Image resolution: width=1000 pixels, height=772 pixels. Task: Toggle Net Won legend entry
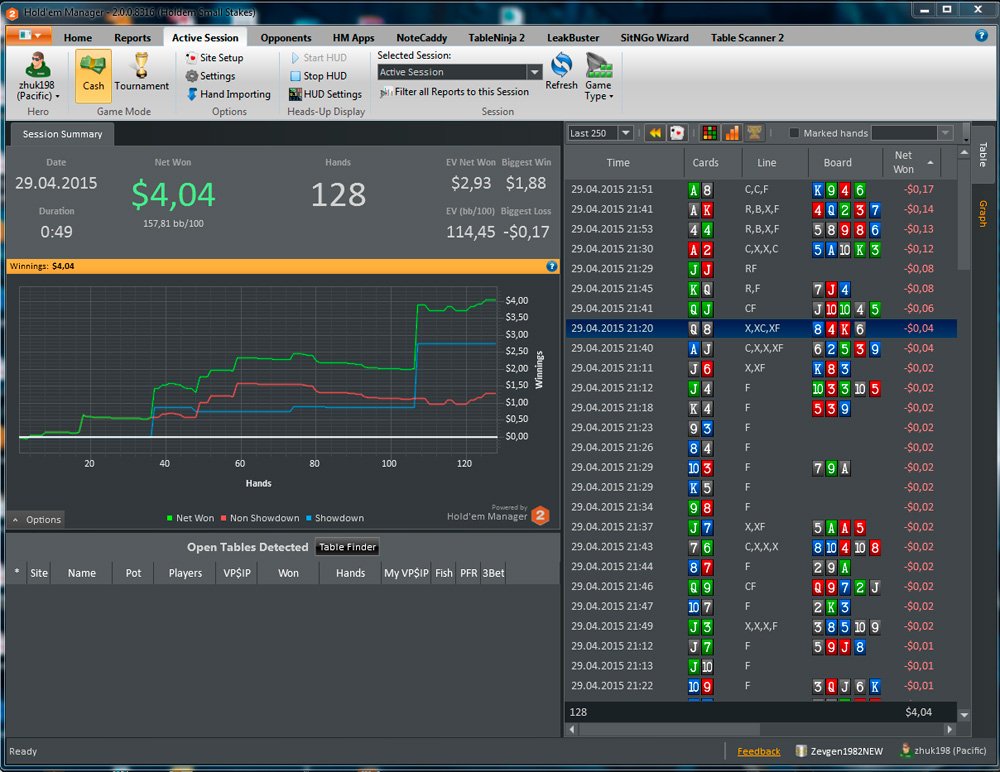point(190,518)
